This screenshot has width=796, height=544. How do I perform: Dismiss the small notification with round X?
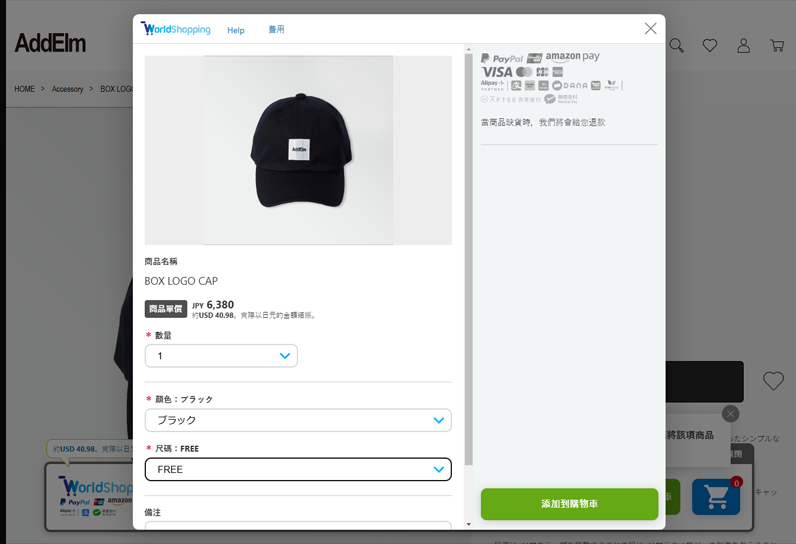[731, 414]
